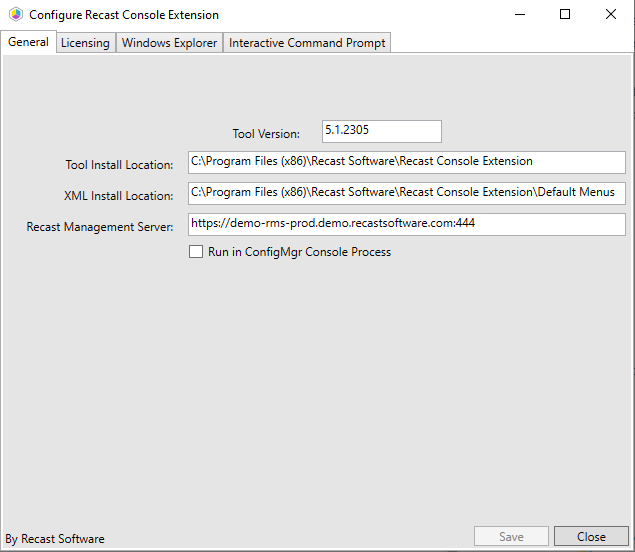Click the 'XML Install Location:' label

point(119,196)
